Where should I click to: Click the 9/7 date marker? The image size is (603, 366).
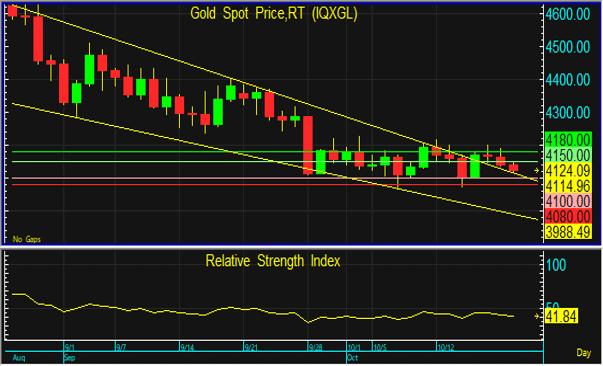tap(121, 348)
